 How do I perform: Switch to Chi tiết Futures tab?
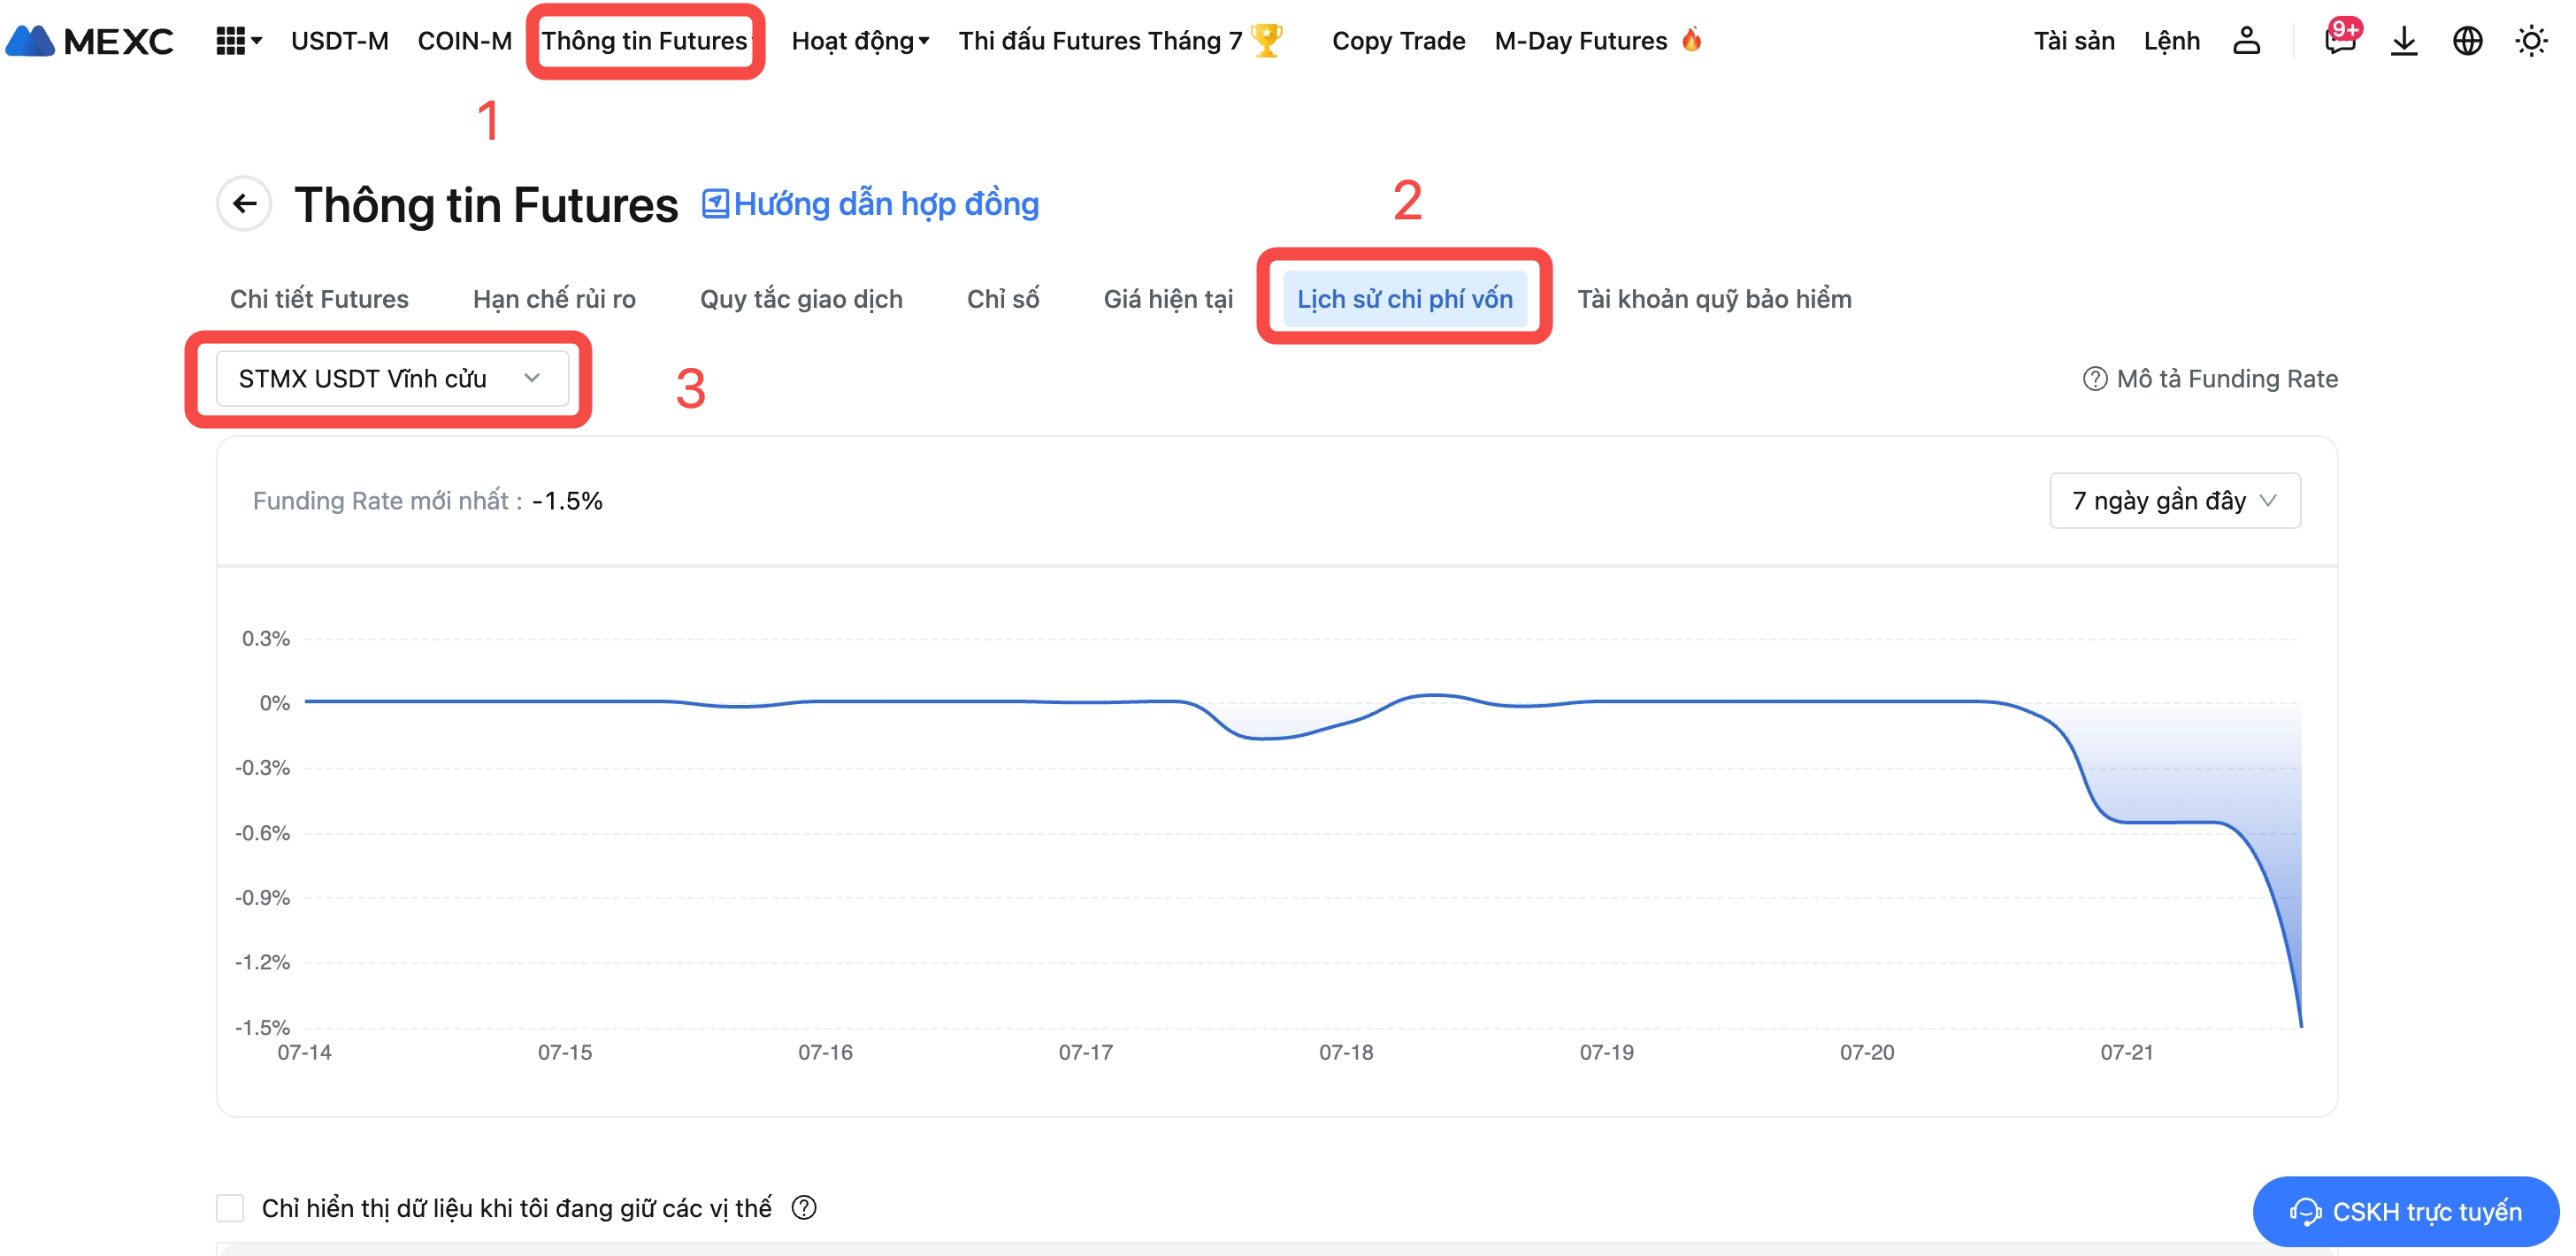click(319, 298)
